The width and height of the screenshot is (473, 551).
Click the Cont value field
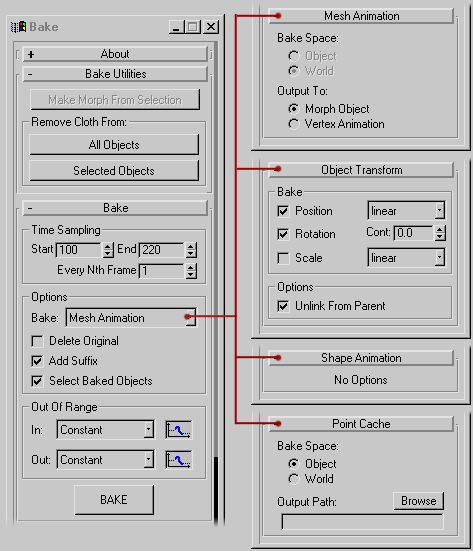point(413,233)
